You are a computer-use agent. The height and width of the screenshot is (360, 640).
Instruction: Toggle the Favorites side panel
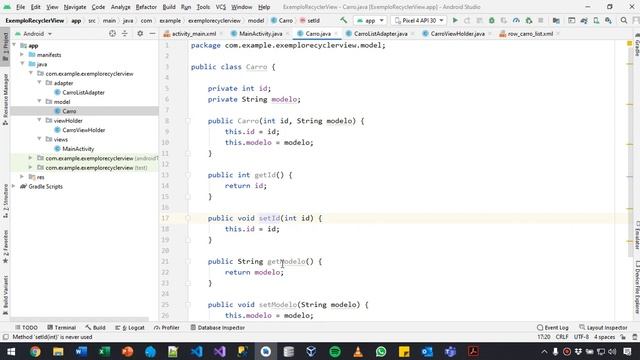point(5,247)
